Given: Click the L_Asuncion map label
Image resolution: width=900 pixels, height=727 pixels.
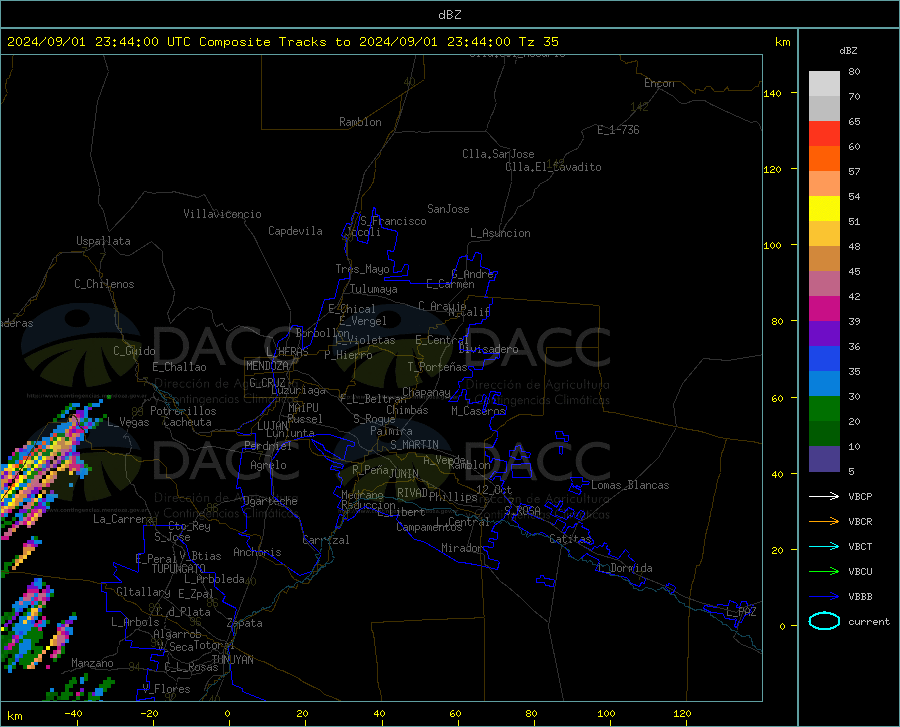Looking at the screenshot, I should [x=500, y=233].
